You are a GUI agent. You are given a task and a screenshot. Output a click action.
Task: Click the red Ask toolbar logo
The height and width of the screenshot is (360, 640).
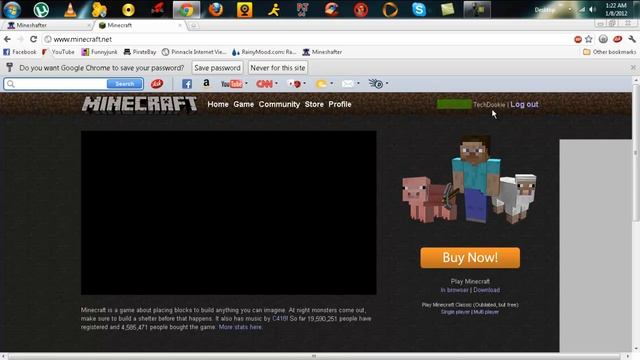157,84
